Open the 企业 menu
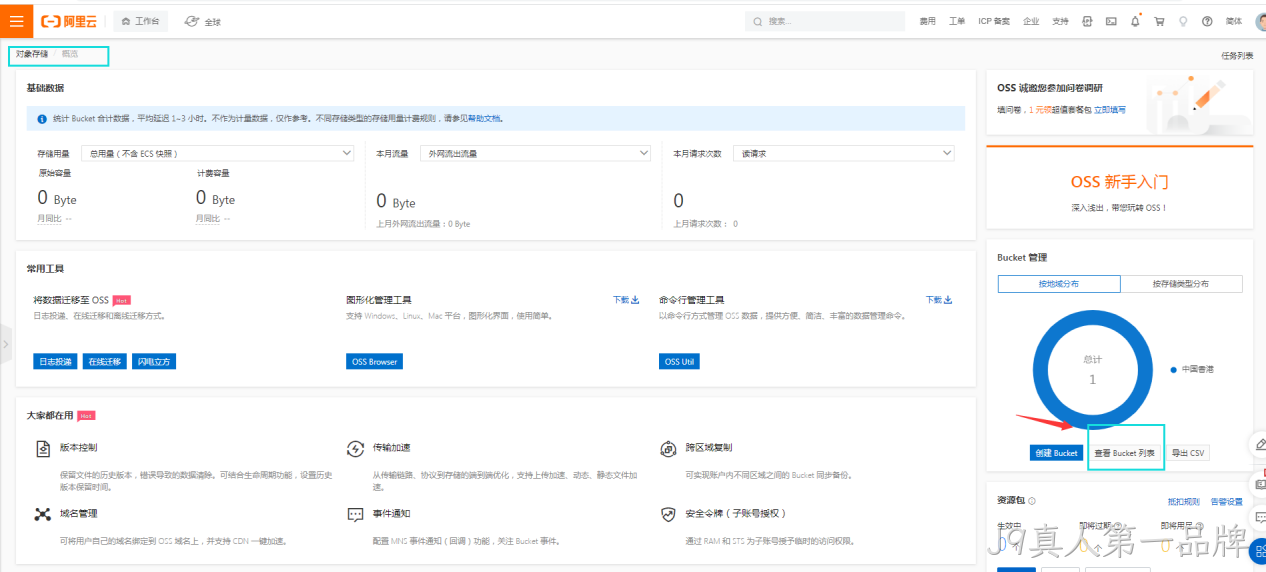Image resolution: width=1266 pixels, height=572 pixels. [x=1031, y=21]
